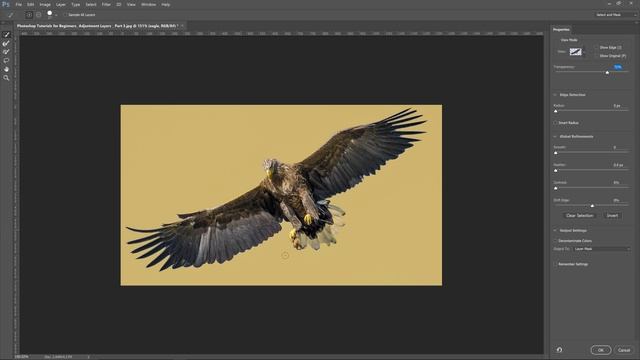Open the File menu
This screenshot has width=640, height=360.
(19, 4)
